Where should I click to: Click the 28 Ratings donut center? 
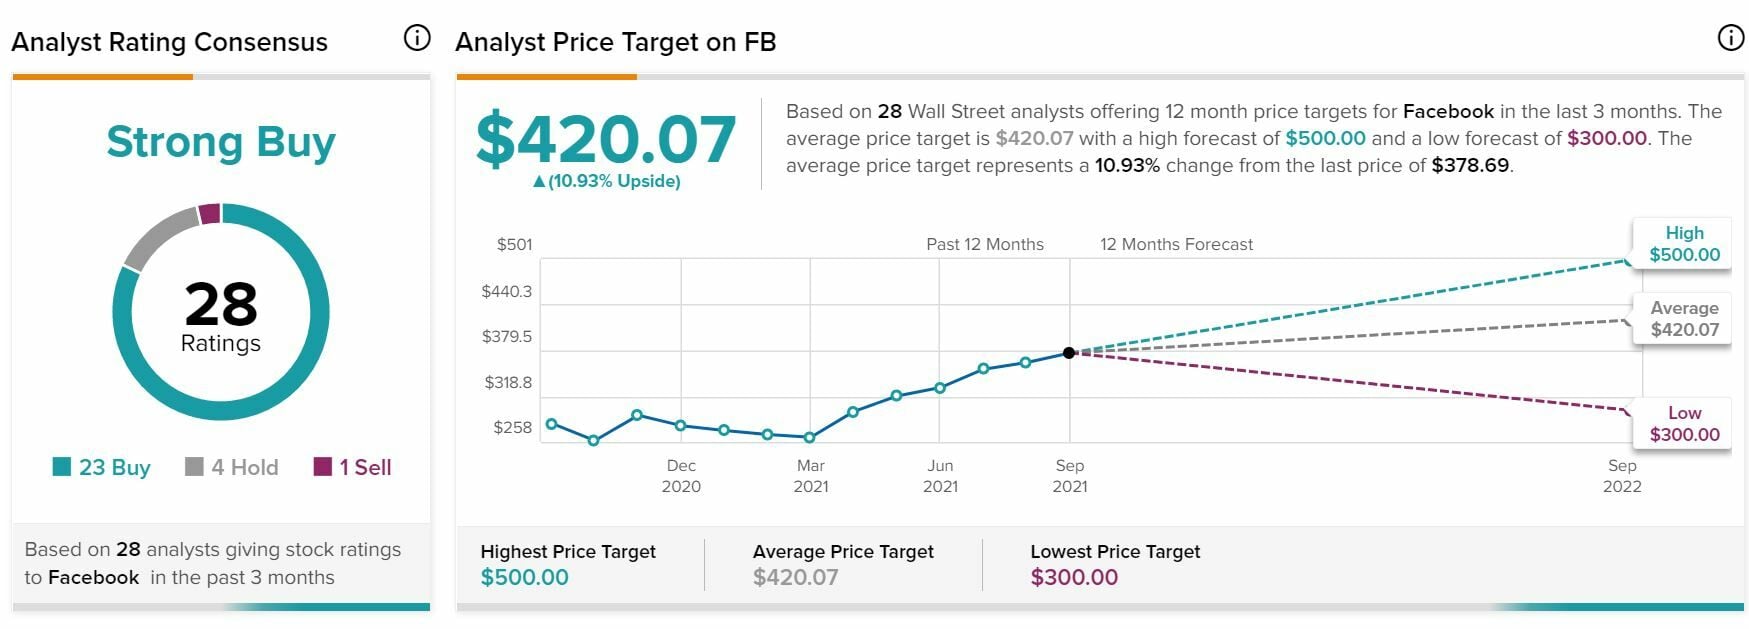pos(221,316)
